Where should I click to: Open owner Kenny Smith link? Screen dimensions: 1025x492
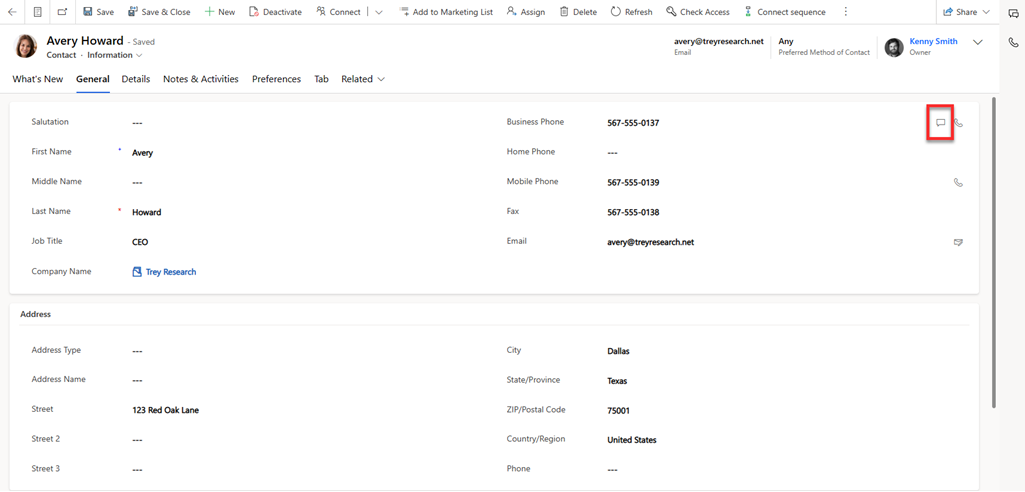click(933, 41)
